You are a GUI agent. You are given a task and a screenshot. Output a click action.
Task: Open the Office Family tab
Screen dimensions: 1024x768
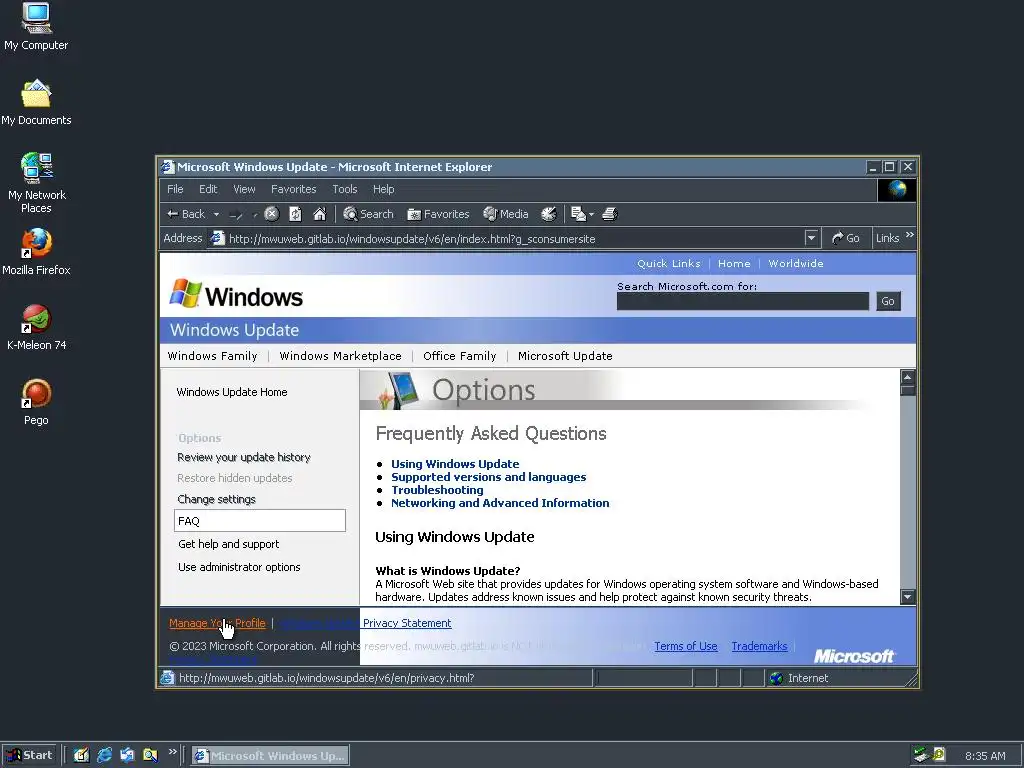460,356
